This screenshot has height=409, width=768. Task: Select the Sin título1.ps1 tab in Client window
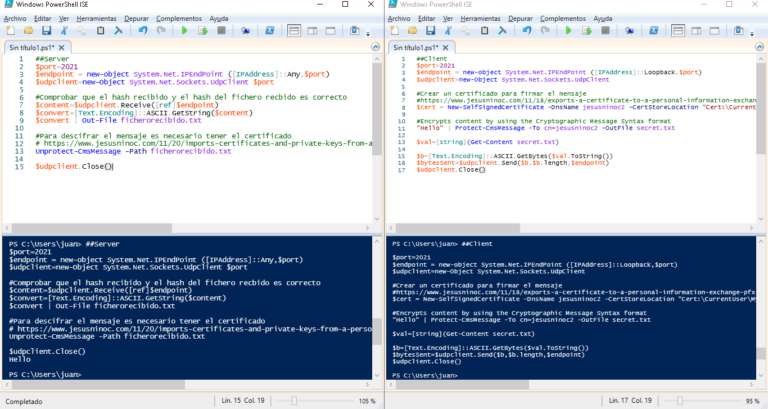[415, 47]
